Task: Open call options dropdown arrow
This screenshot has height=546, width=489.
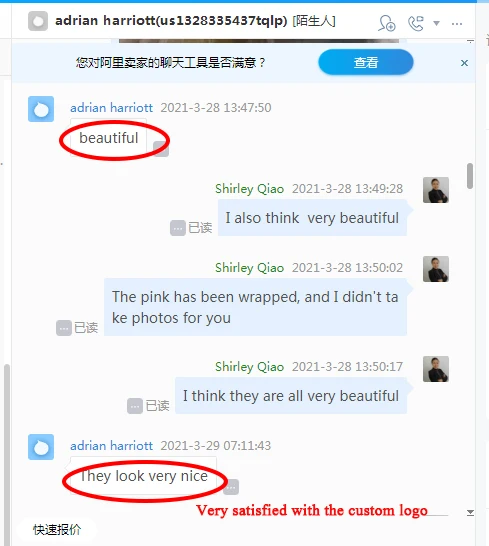Action: [436, 23]
